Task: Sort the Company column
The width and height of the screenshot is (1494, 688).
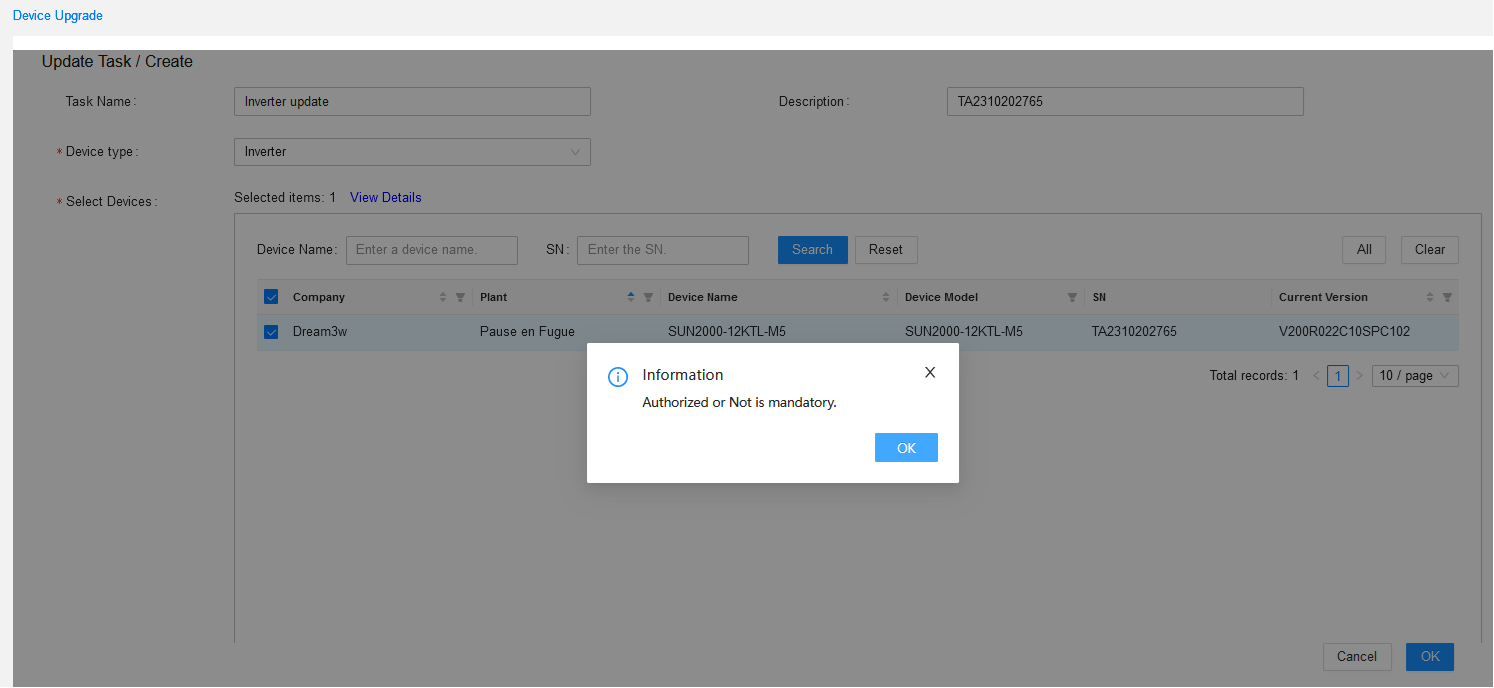Action: (443, 297)
